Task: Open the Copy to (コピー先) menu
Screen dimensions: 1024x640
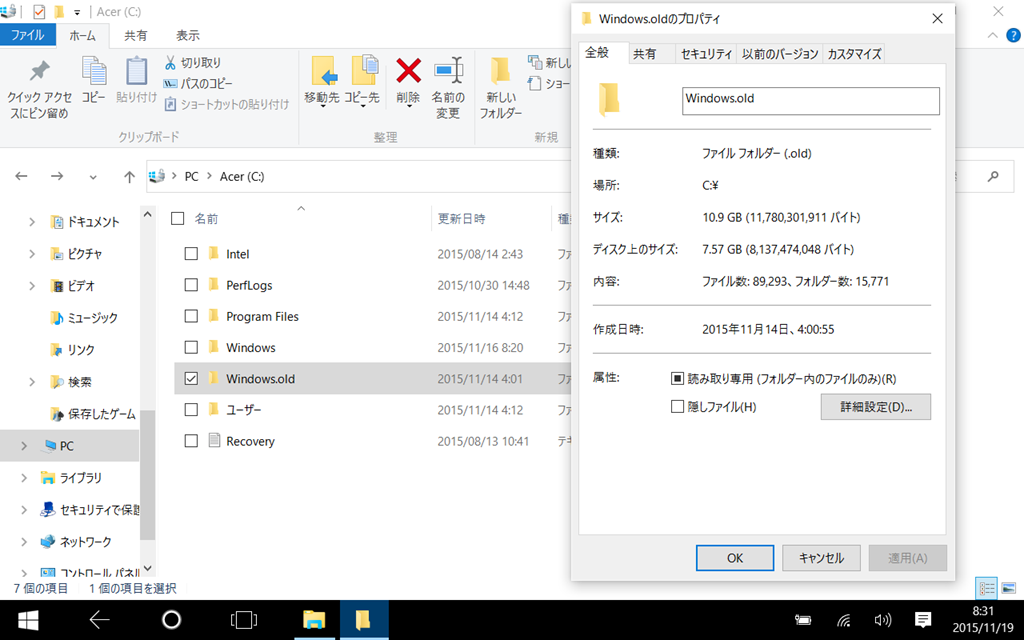Action: [x=362, y=81]
